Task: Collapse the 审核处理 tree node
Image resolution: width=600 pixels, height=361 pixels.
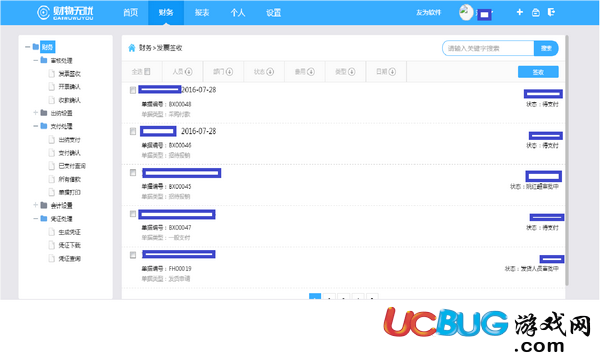Action: coord(36,60)
